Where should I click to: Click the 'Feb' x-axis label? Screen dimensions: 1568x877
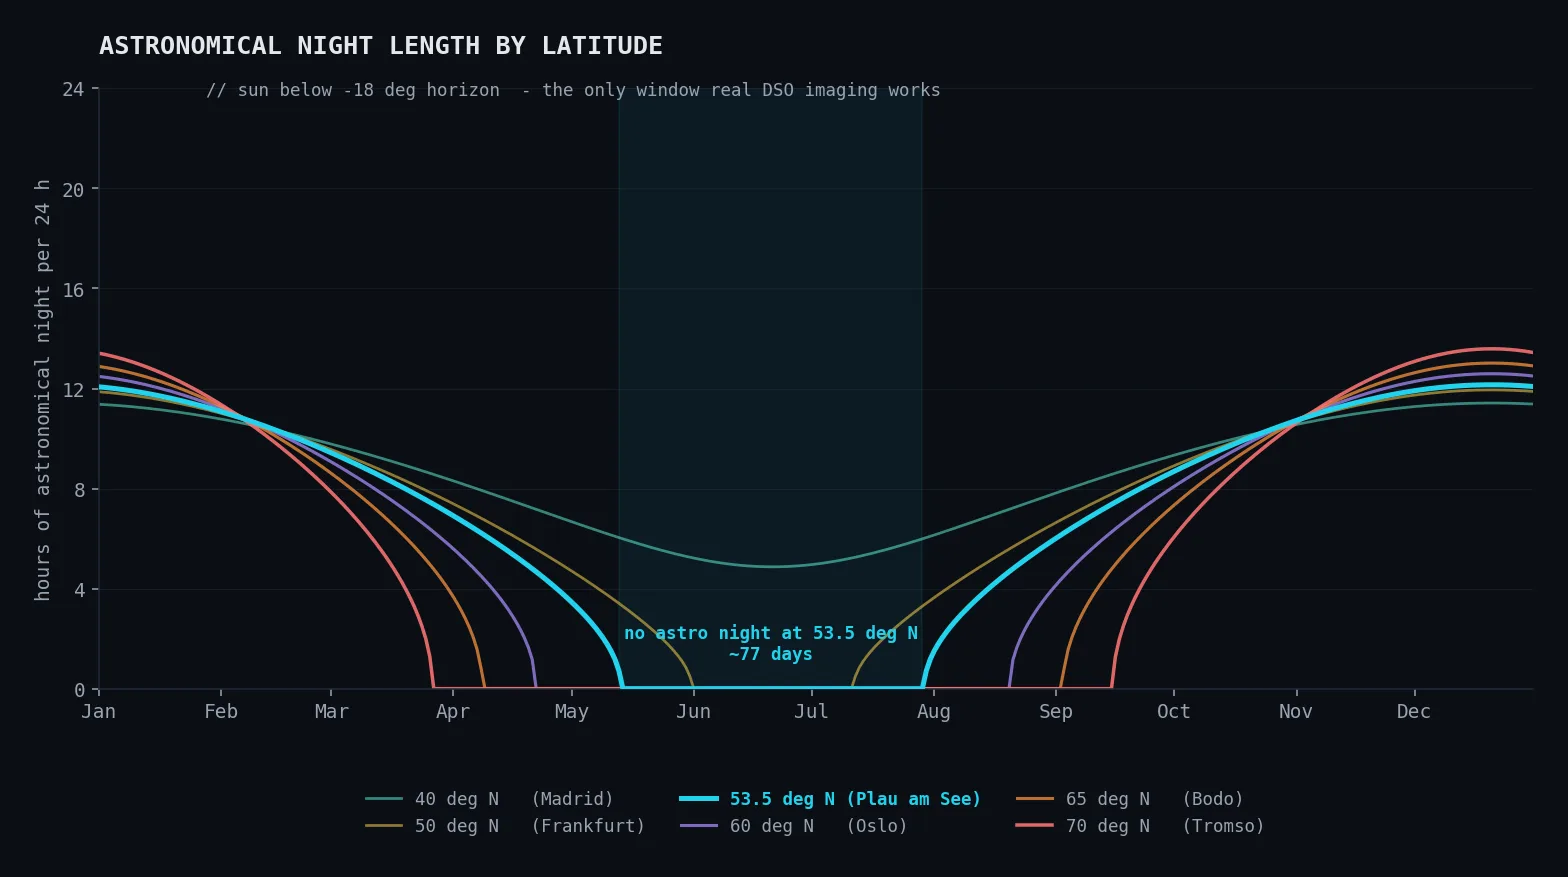click(221, 712)
